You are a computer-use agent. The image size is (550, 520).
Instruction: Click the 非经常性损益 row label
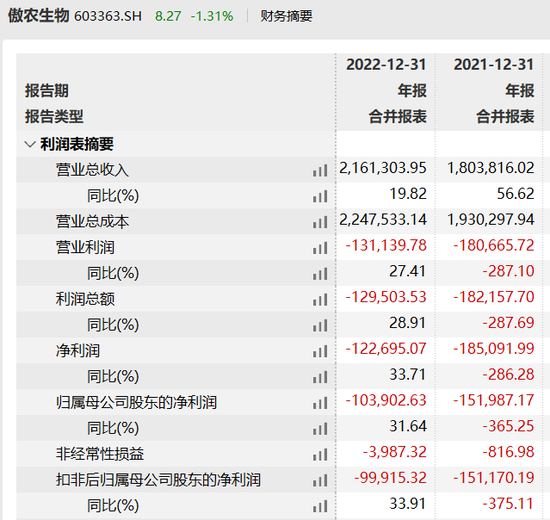100,454
